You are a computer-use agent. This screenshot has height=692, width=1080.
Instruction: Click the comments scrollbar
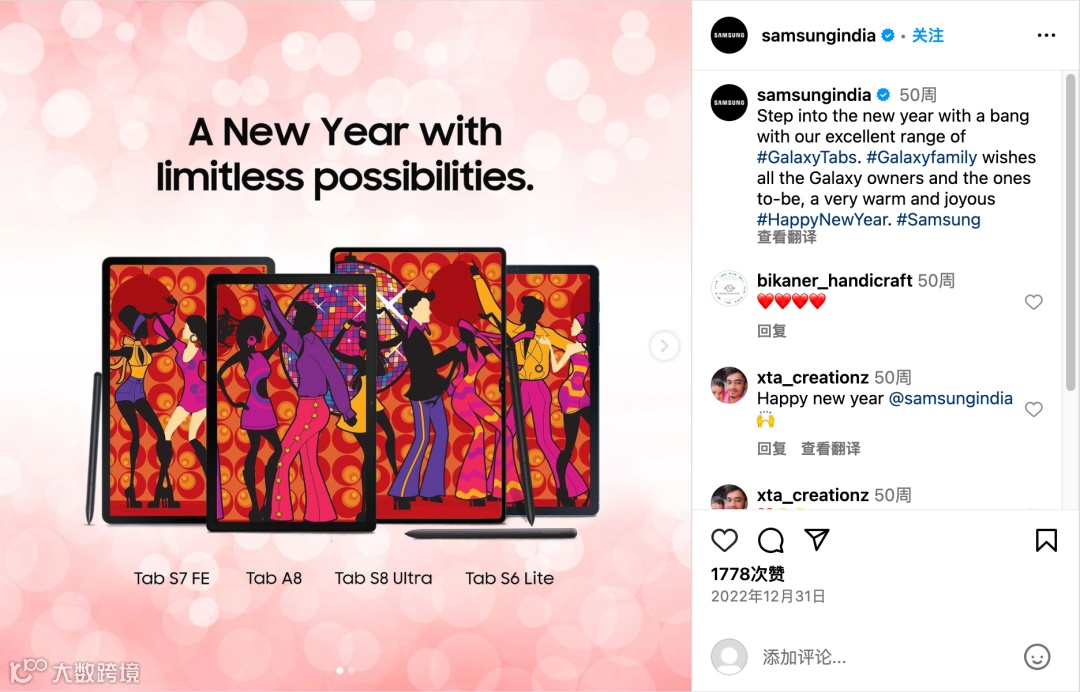[1070, 233]
